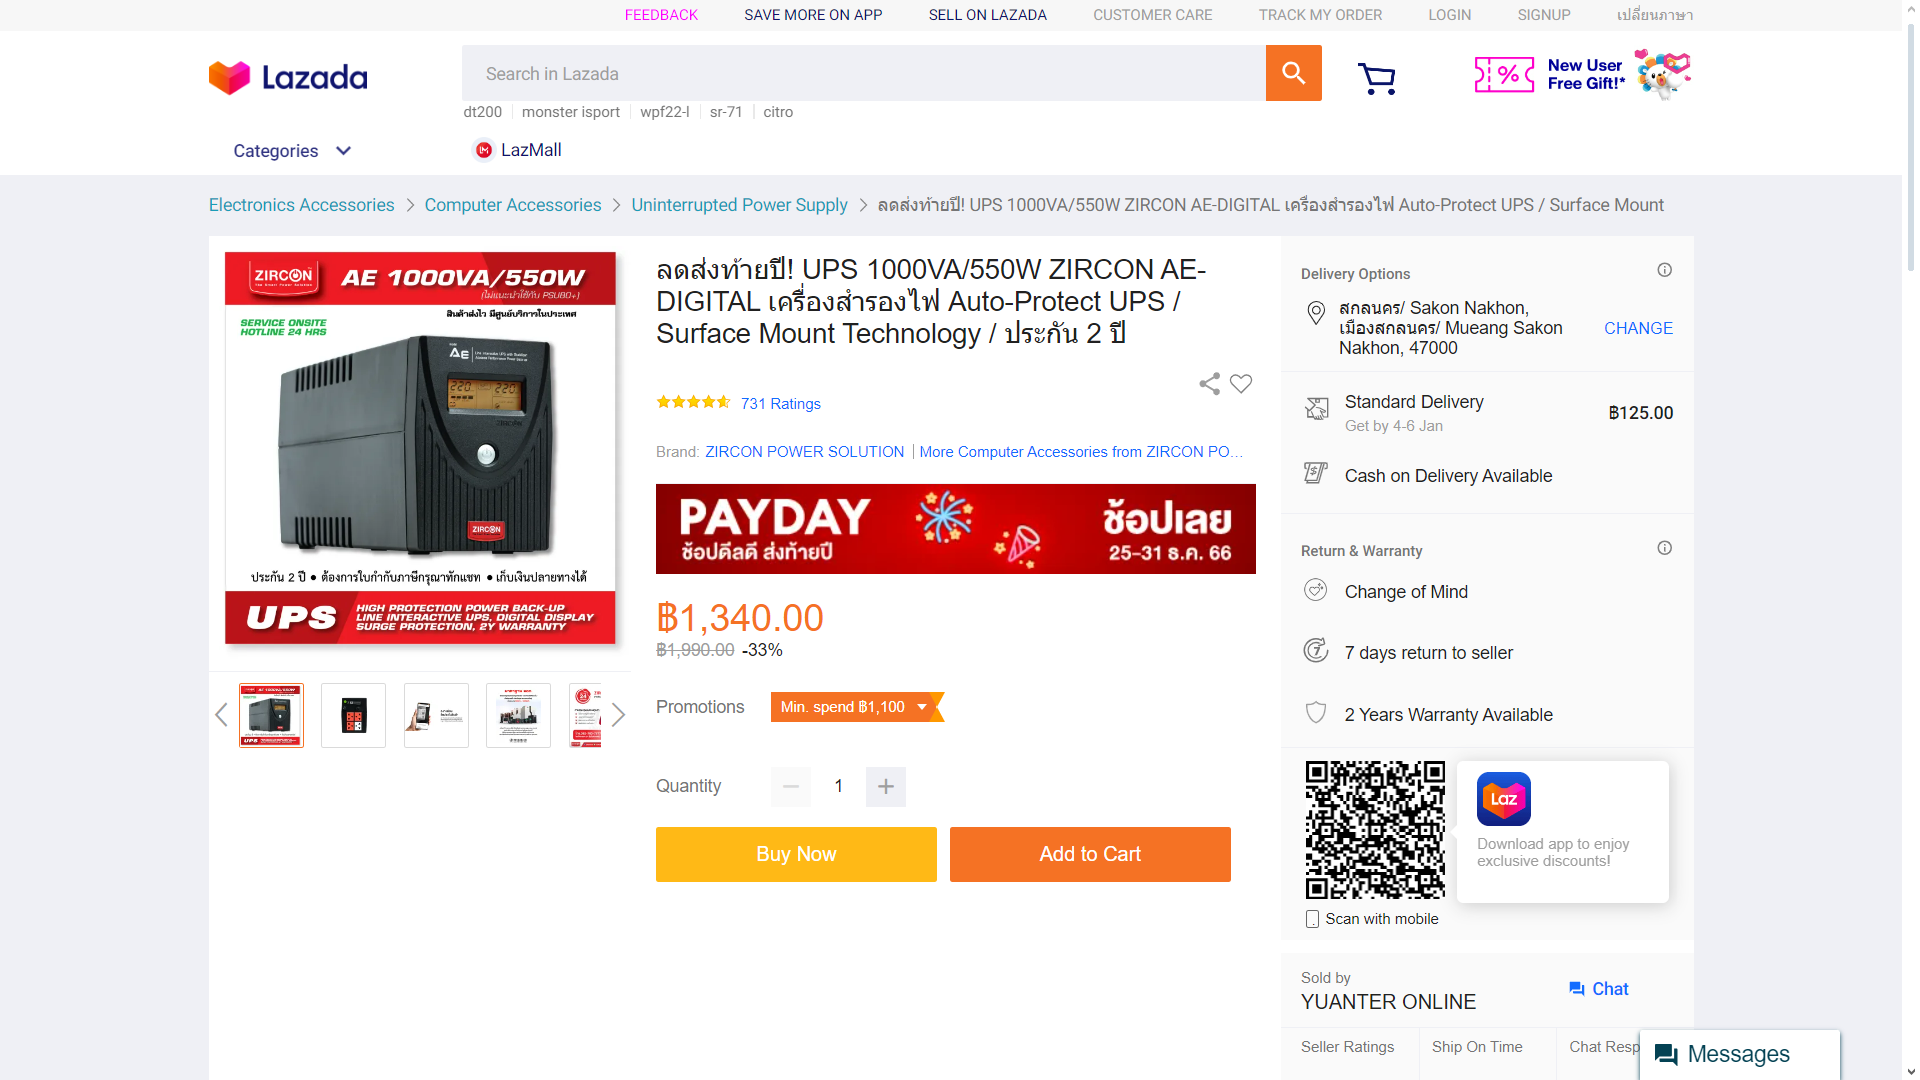Viewport: 1920px width, 1080px height.
Task: Click CHANGE delivery address
Action: [1638, 328]
